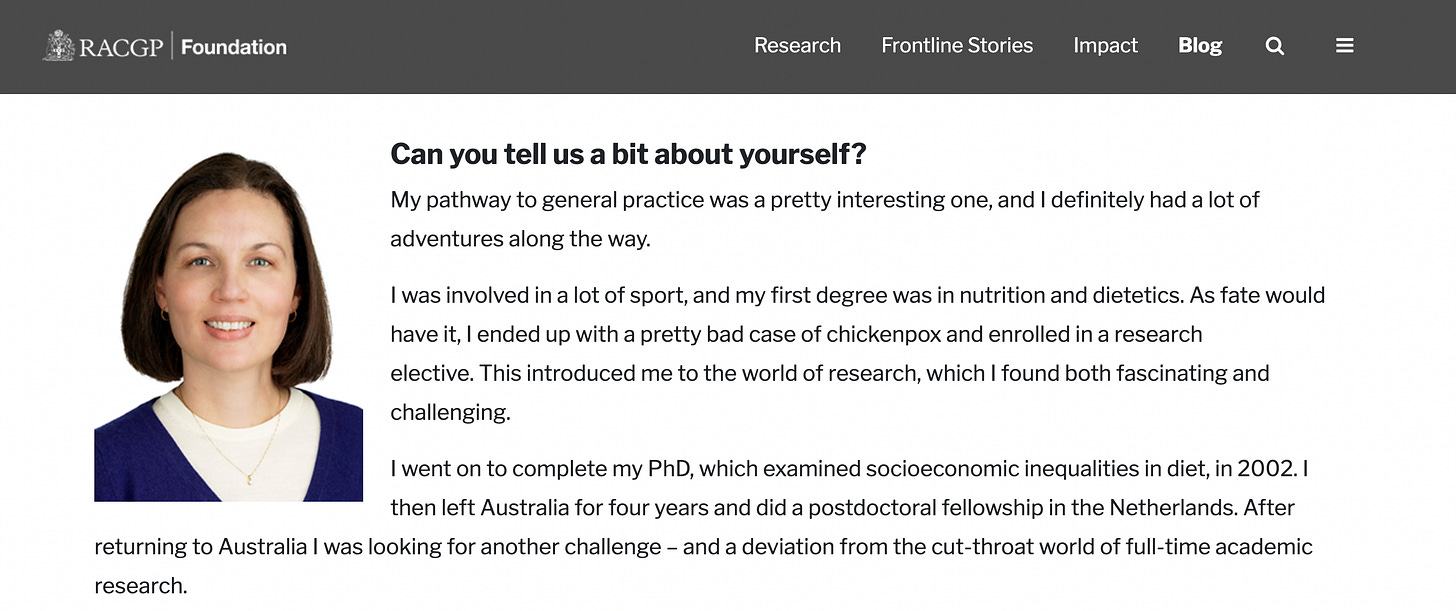The image size is (1456, 611).
Task: Go to the Research menu item
Action: (x=797, y=46)
